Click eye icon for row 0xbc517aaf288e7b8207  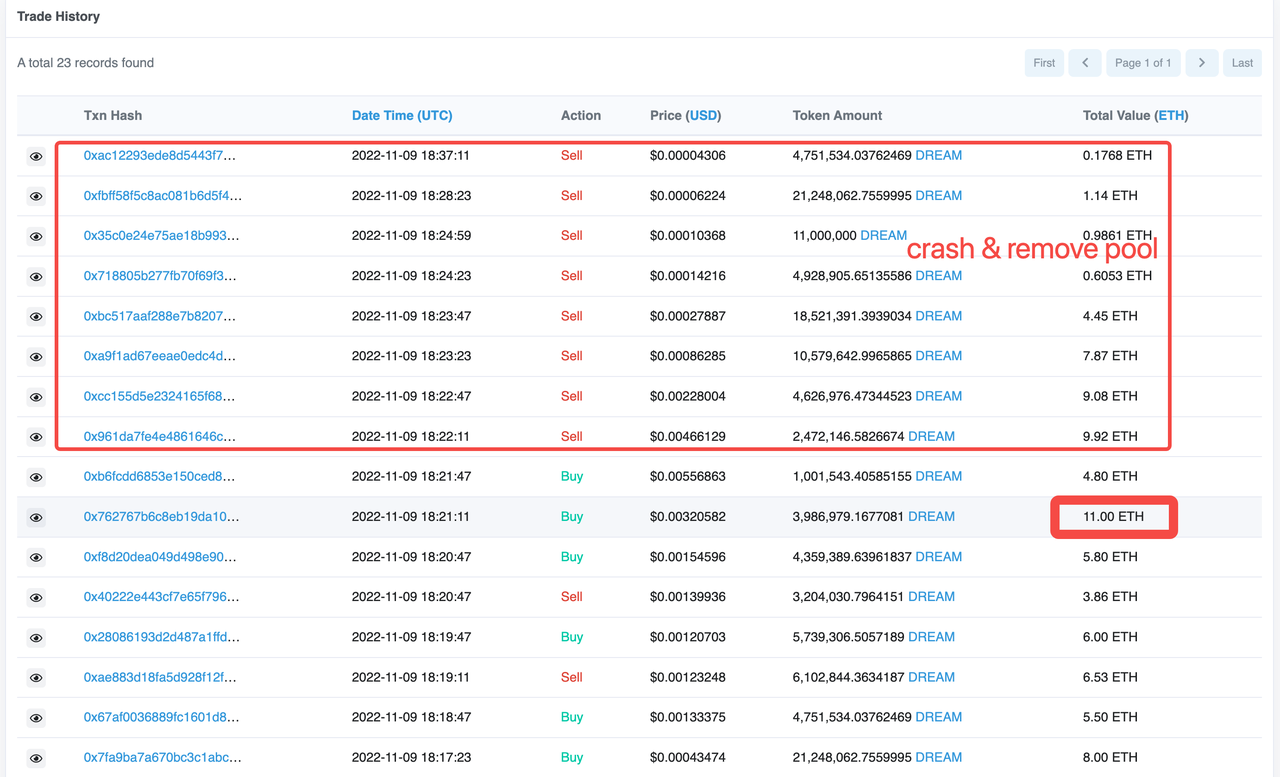tap(36, 317)
